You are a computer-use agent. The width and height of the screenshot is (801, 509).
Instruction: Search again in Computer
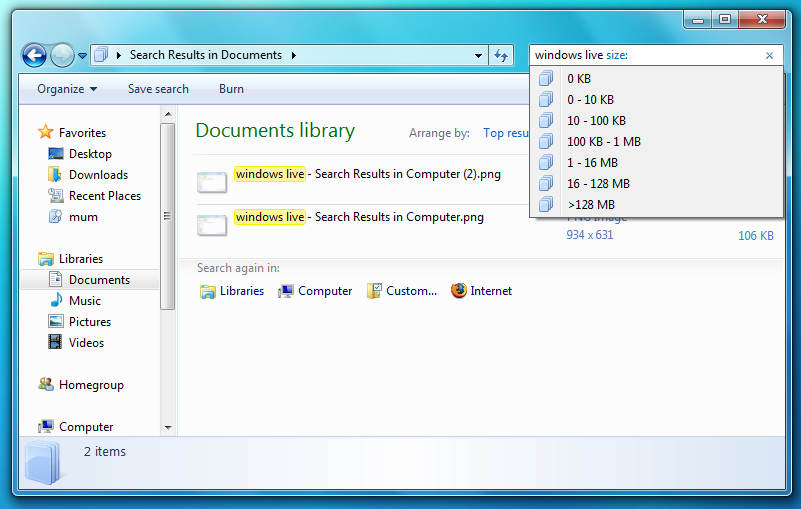[315, 291]
